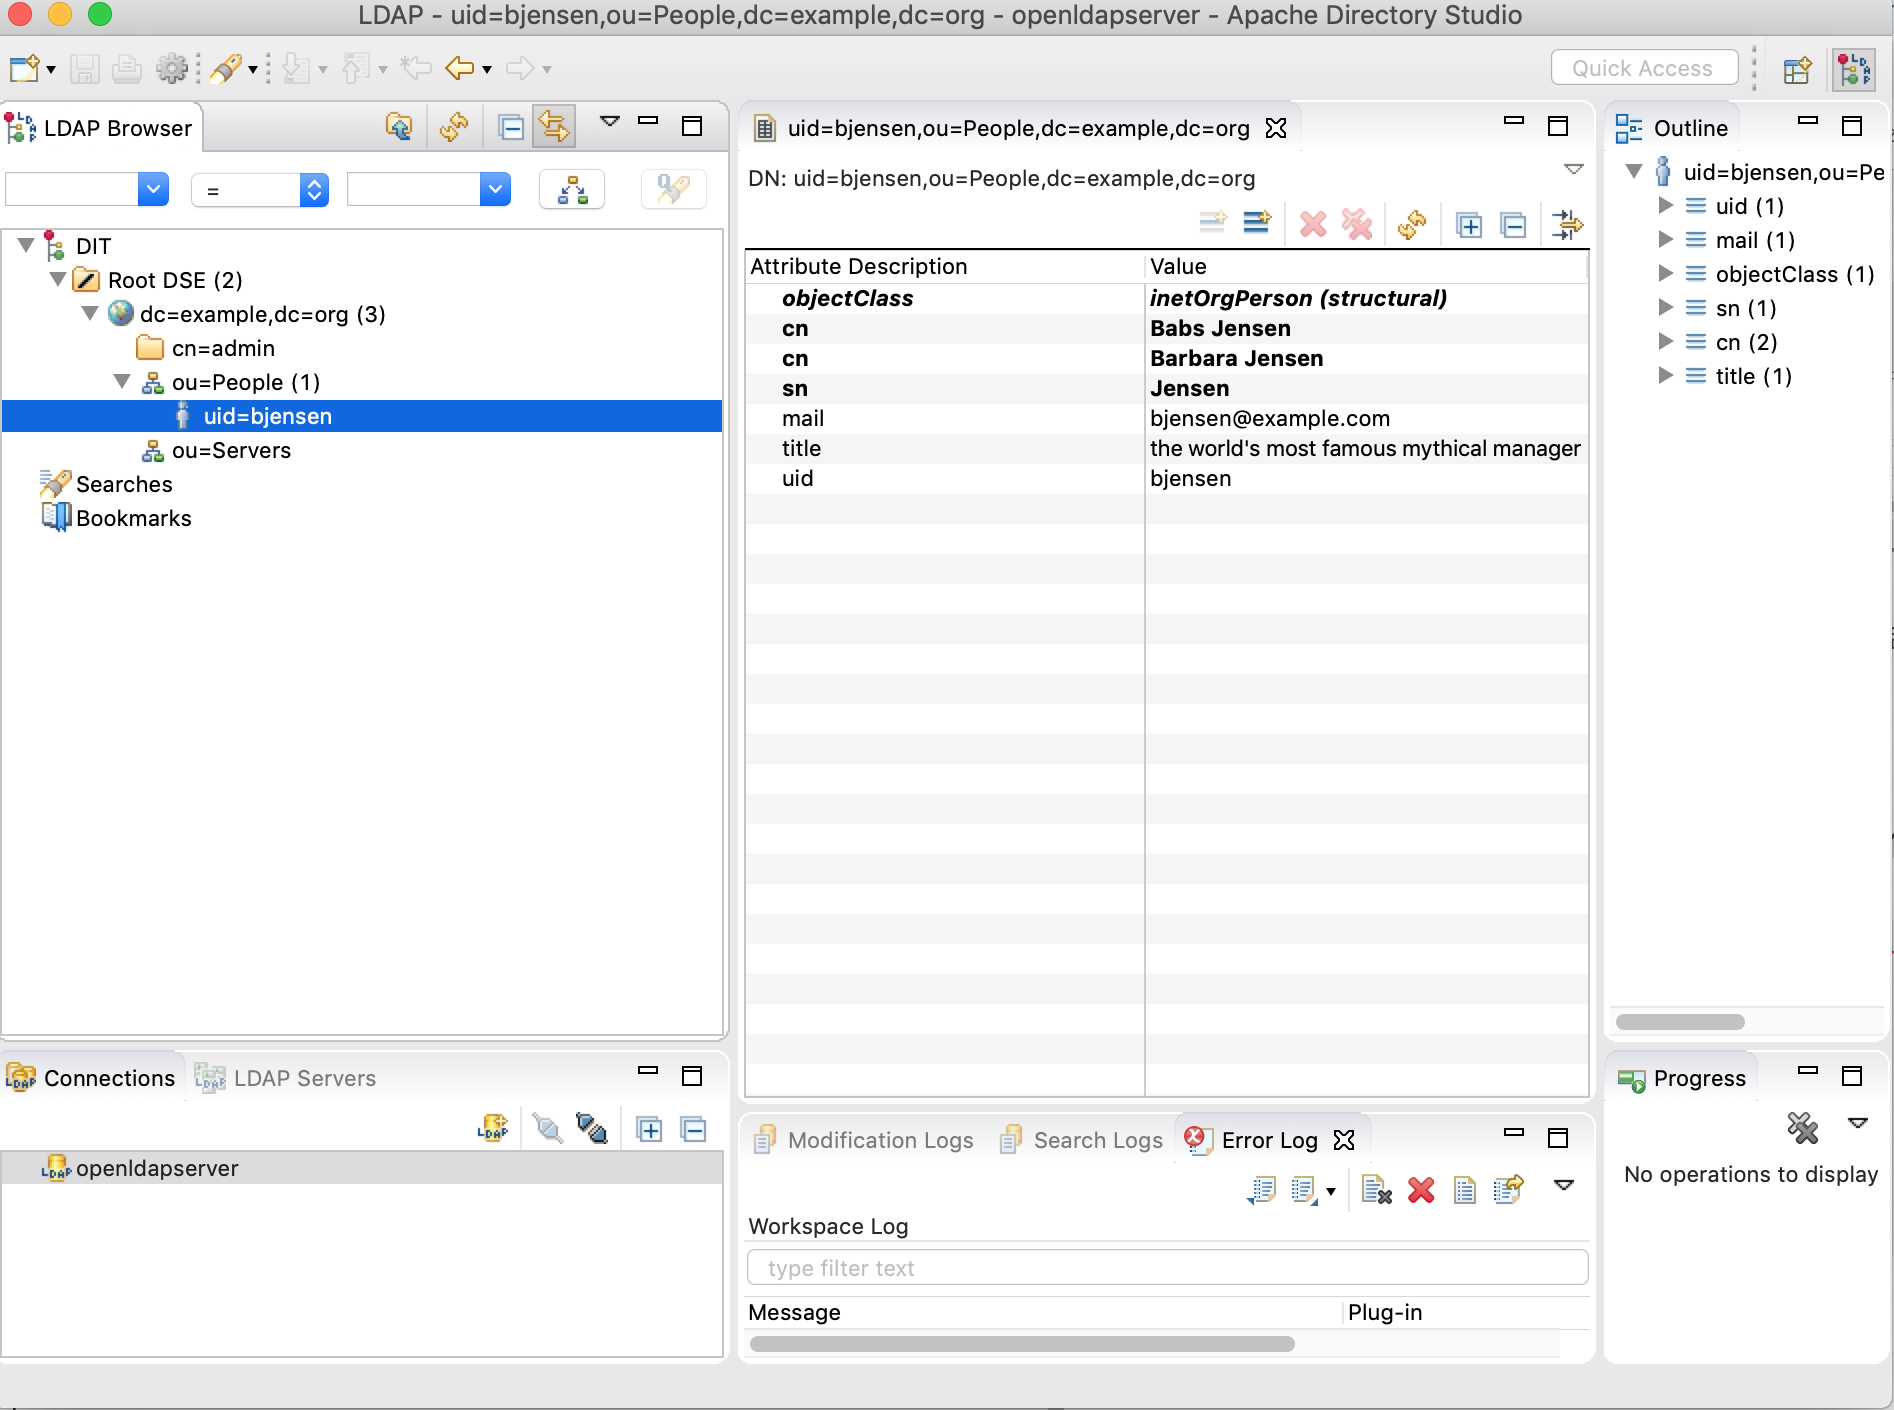
Task: Open the Searches node
Action: click(124, 484)
